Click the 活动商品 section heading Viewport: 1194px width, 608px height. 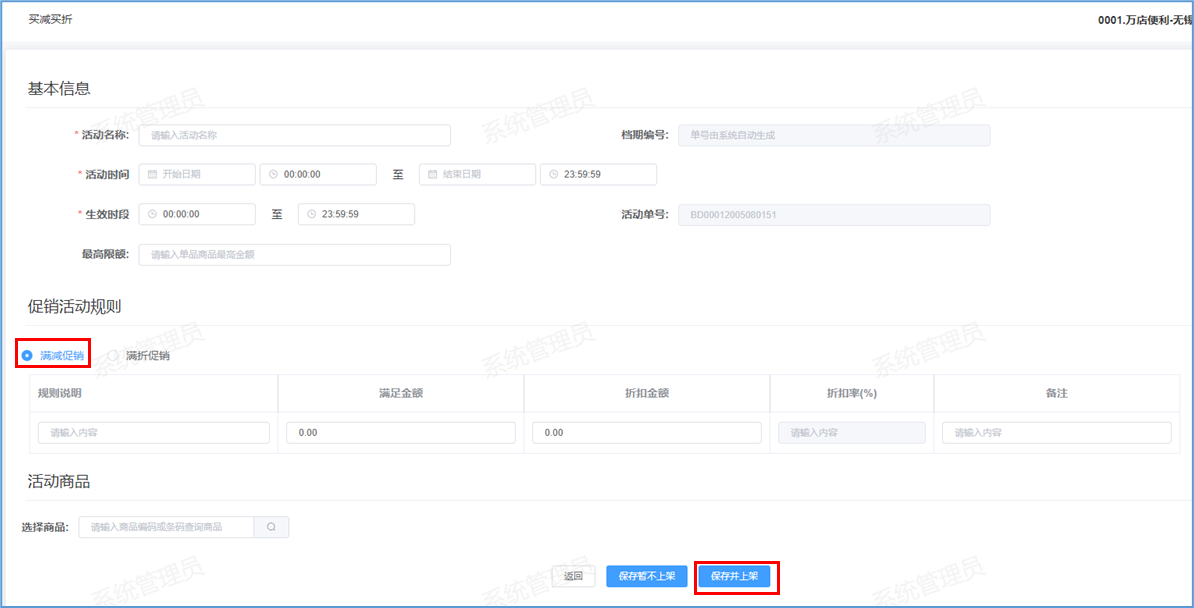point(59,482)
